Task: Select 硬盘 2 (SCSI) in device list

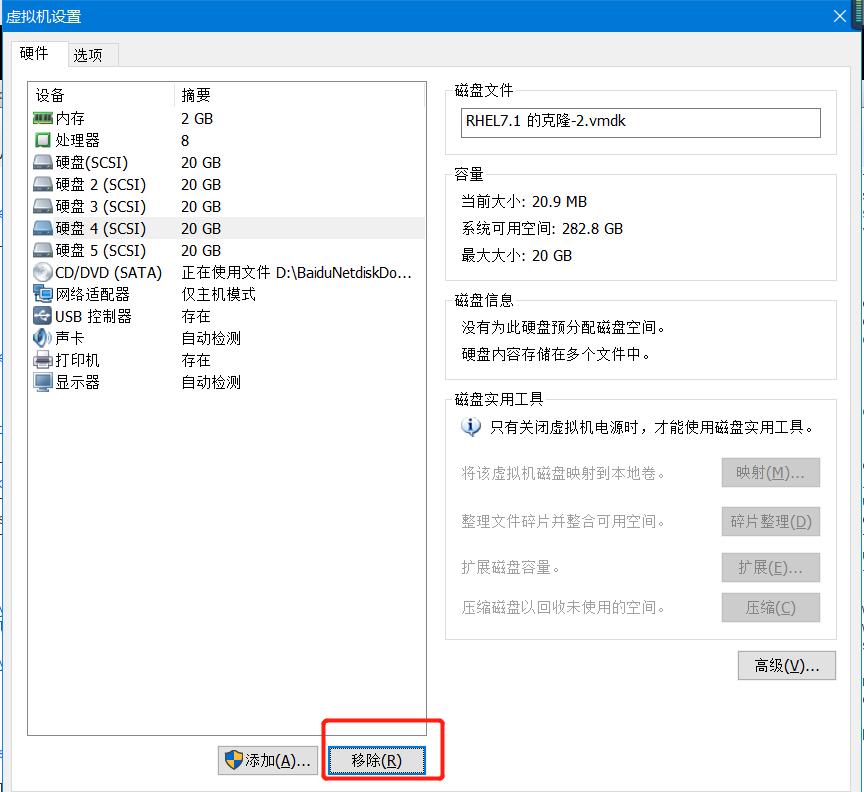Action: 100,184
